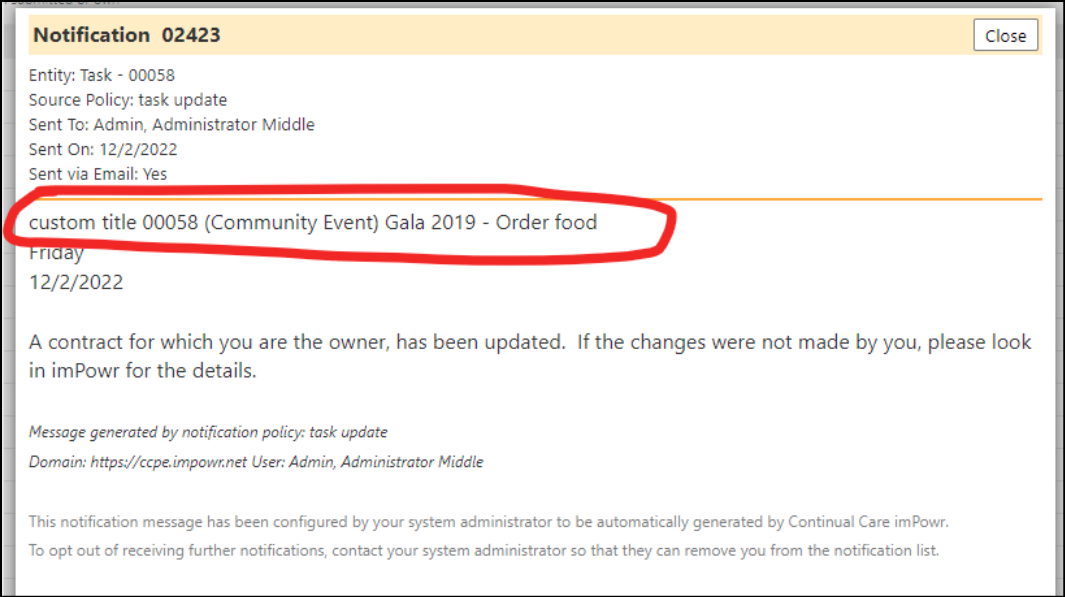
Task: Click the User Admin, Administrator Middle text
Action: click(x=367, y=463)
